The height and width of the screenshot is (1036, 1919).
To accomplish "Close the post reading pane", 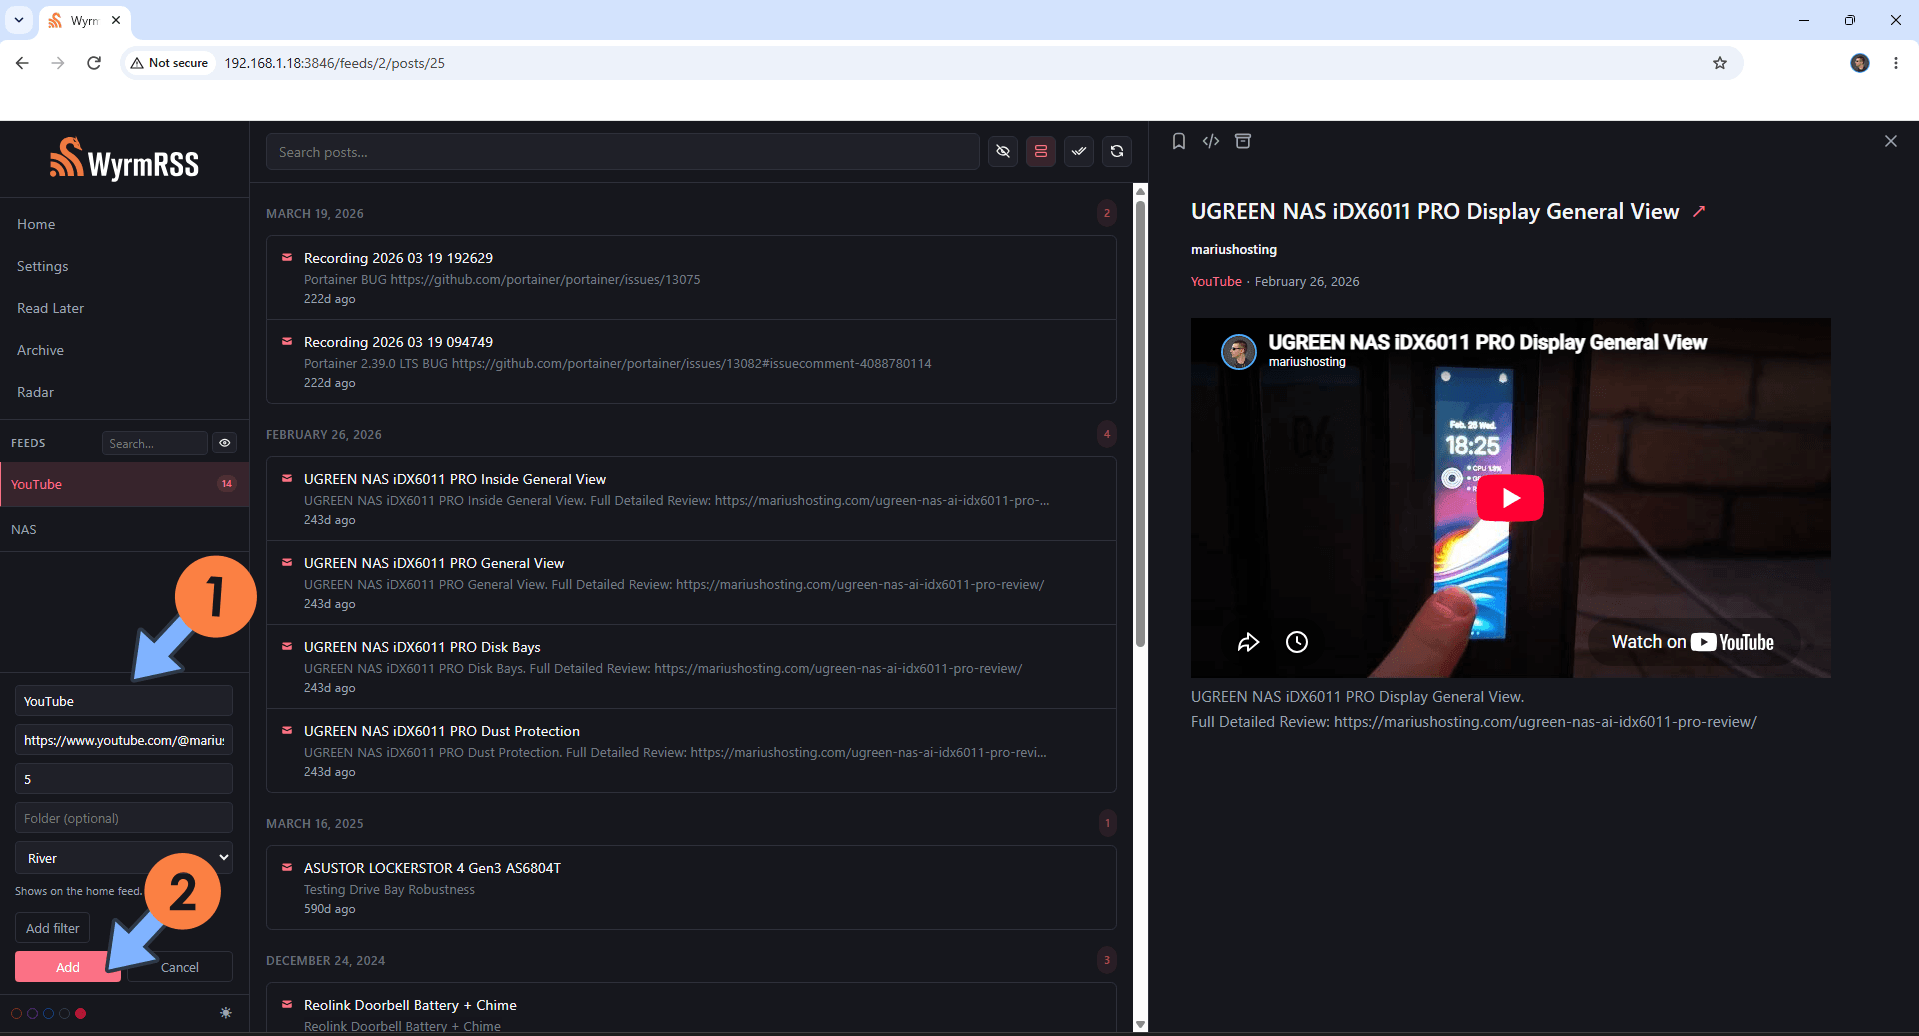I will 1890,141.
